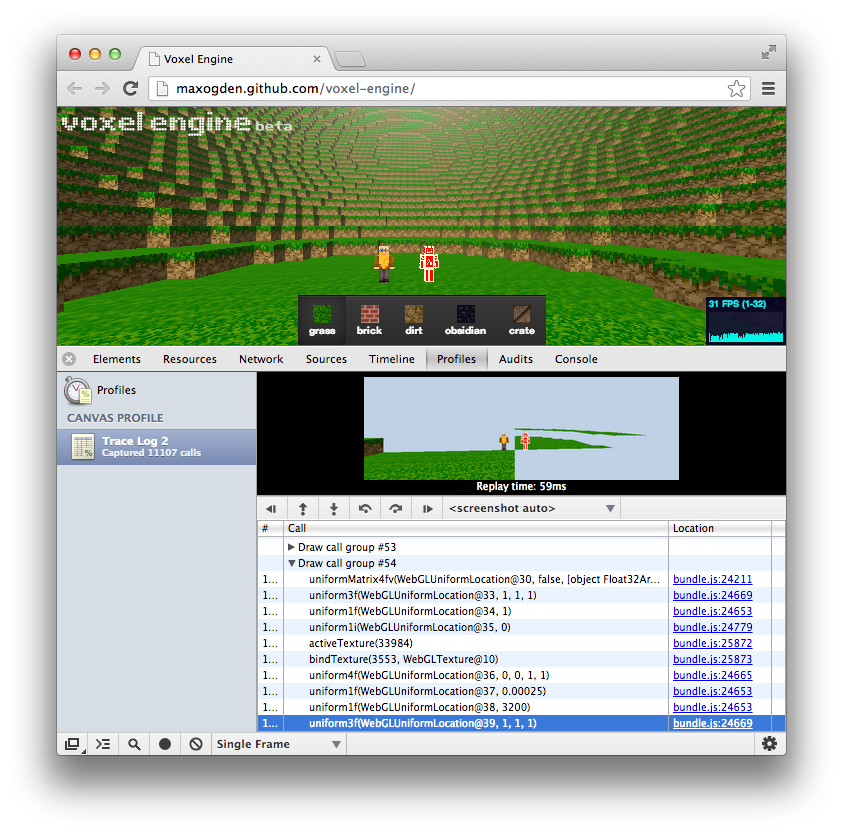
Task: Step forward one call with redo arrow
Action: (x=396, y=509)
